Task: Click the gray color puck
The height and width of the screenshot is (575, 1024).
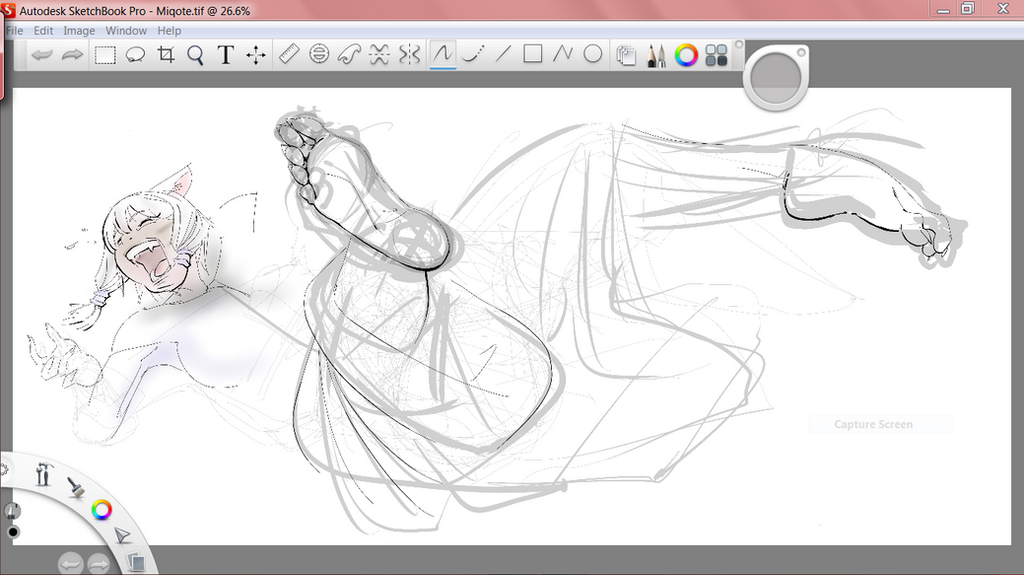Action: click(775, 78)
